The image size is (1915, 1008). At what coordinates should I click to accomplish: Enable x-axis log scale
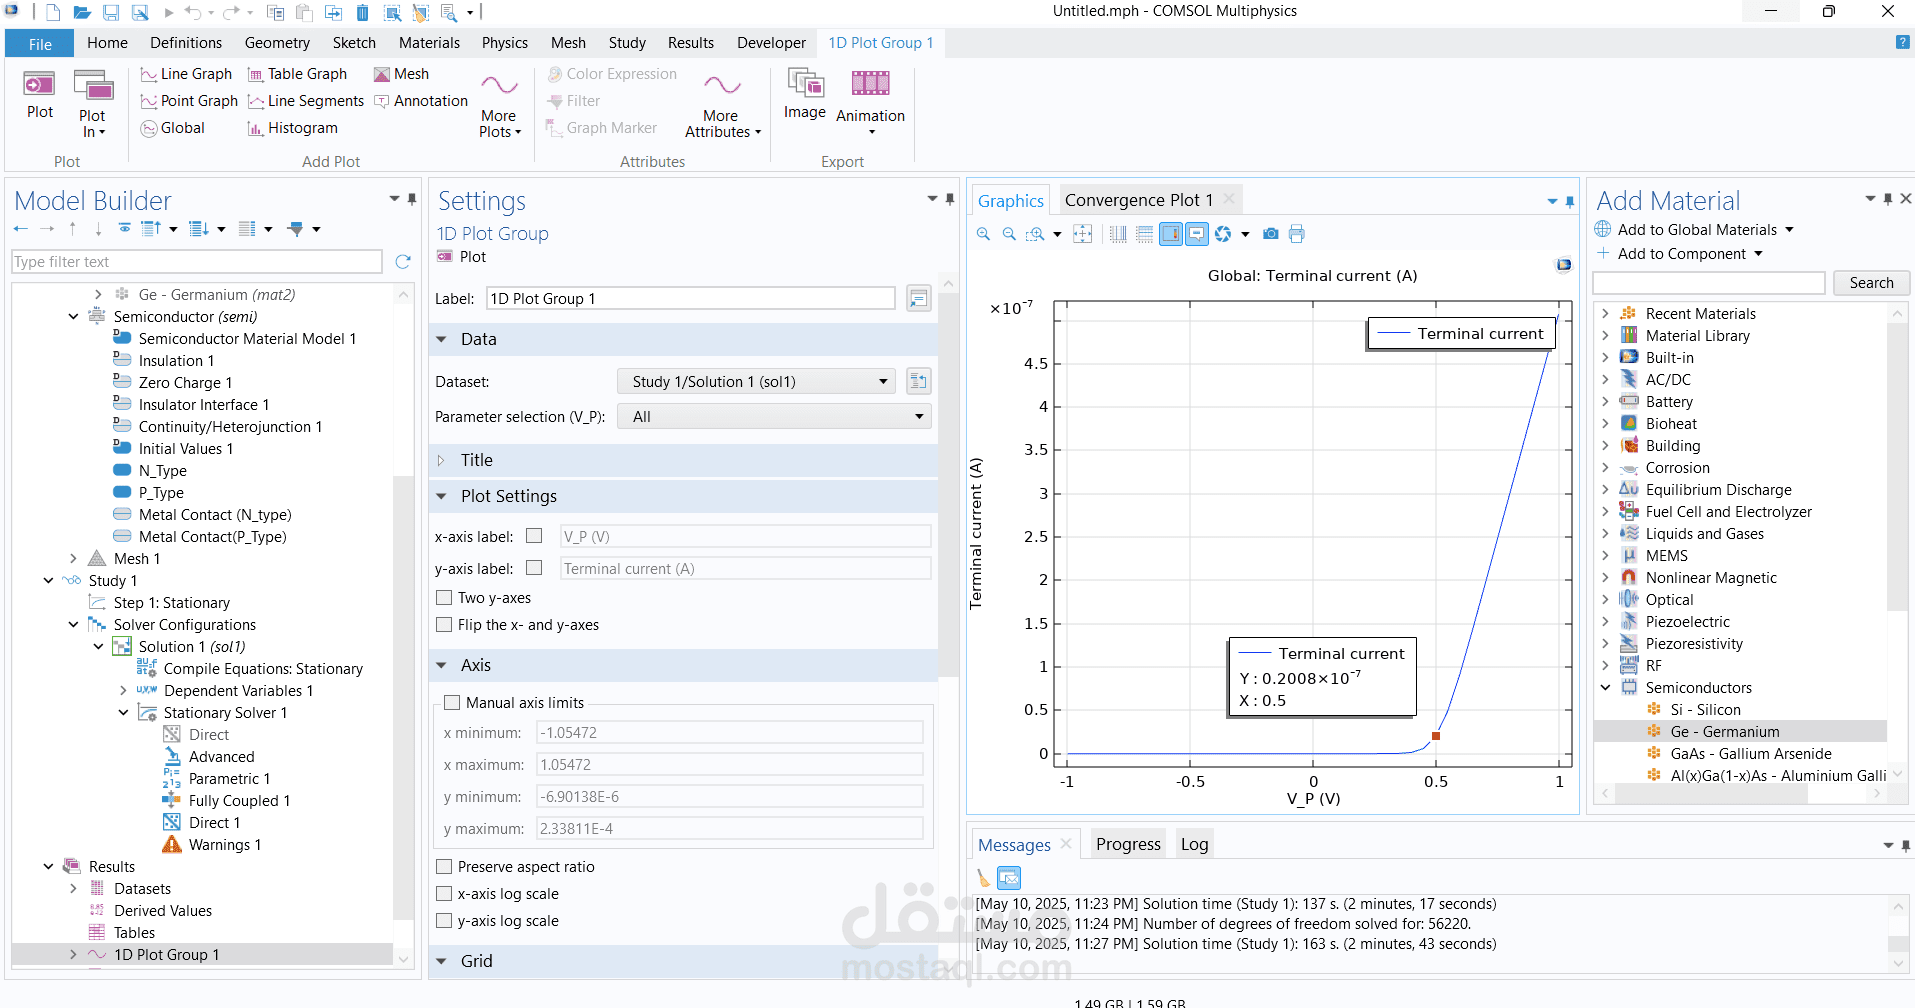click(x=444, y=894)
